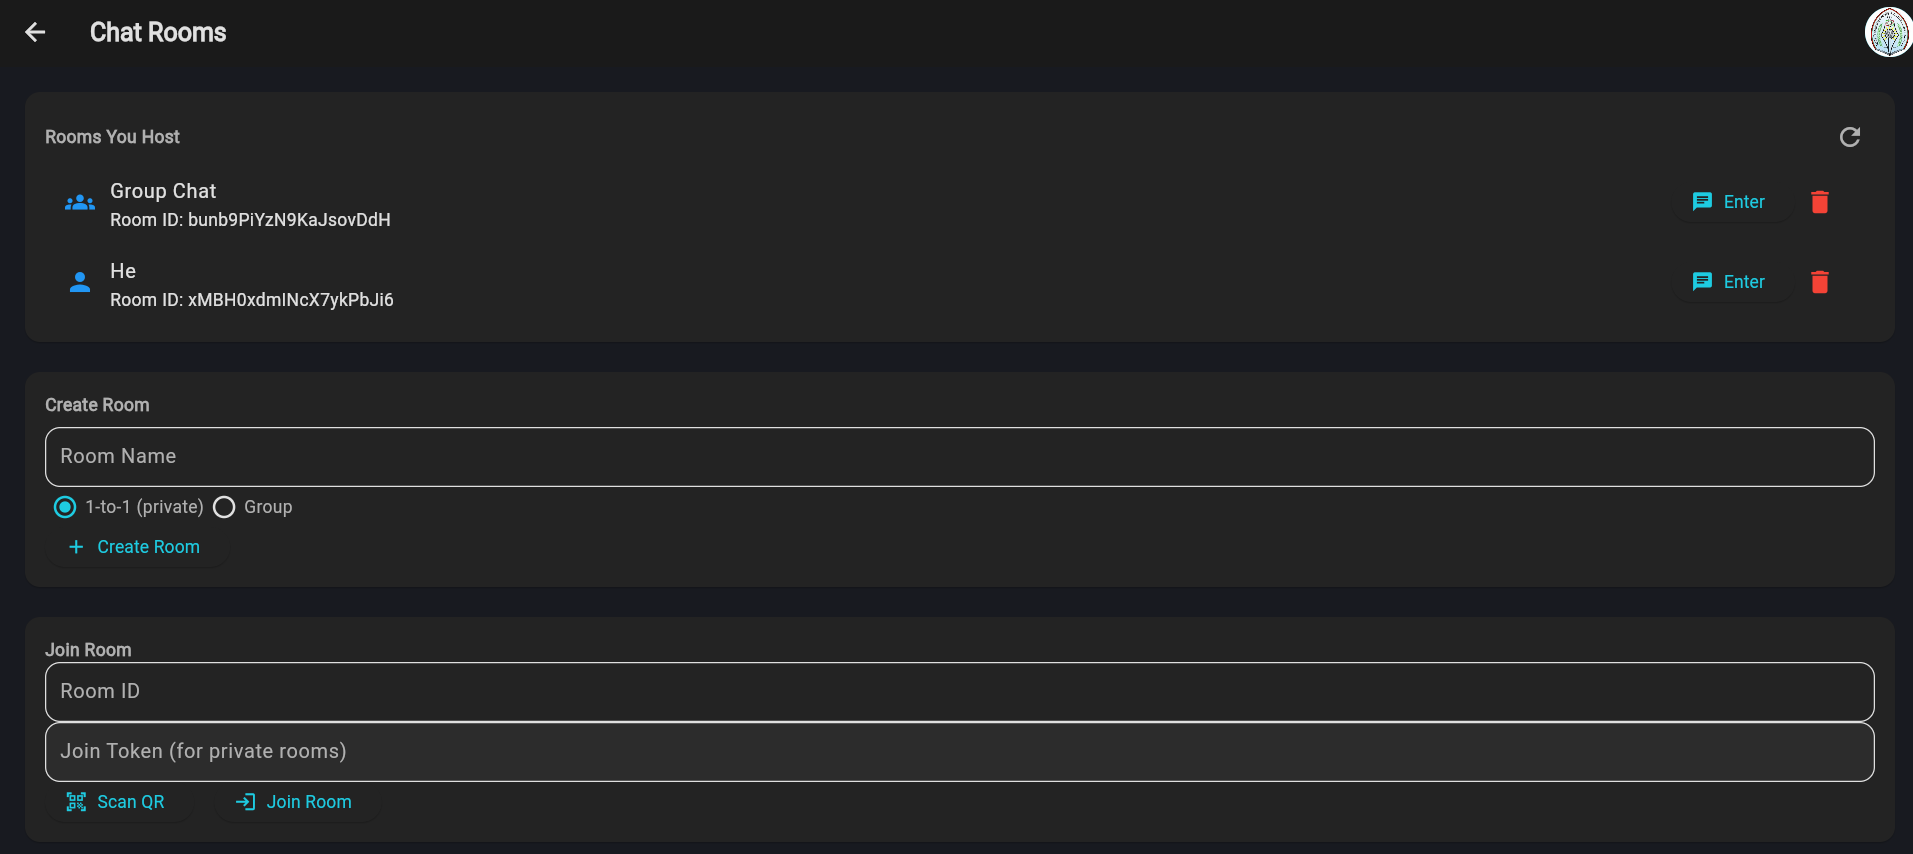Viewport: 1913px width, 854px height.
Task: Enter the He room
Action: click(1729, 282)
